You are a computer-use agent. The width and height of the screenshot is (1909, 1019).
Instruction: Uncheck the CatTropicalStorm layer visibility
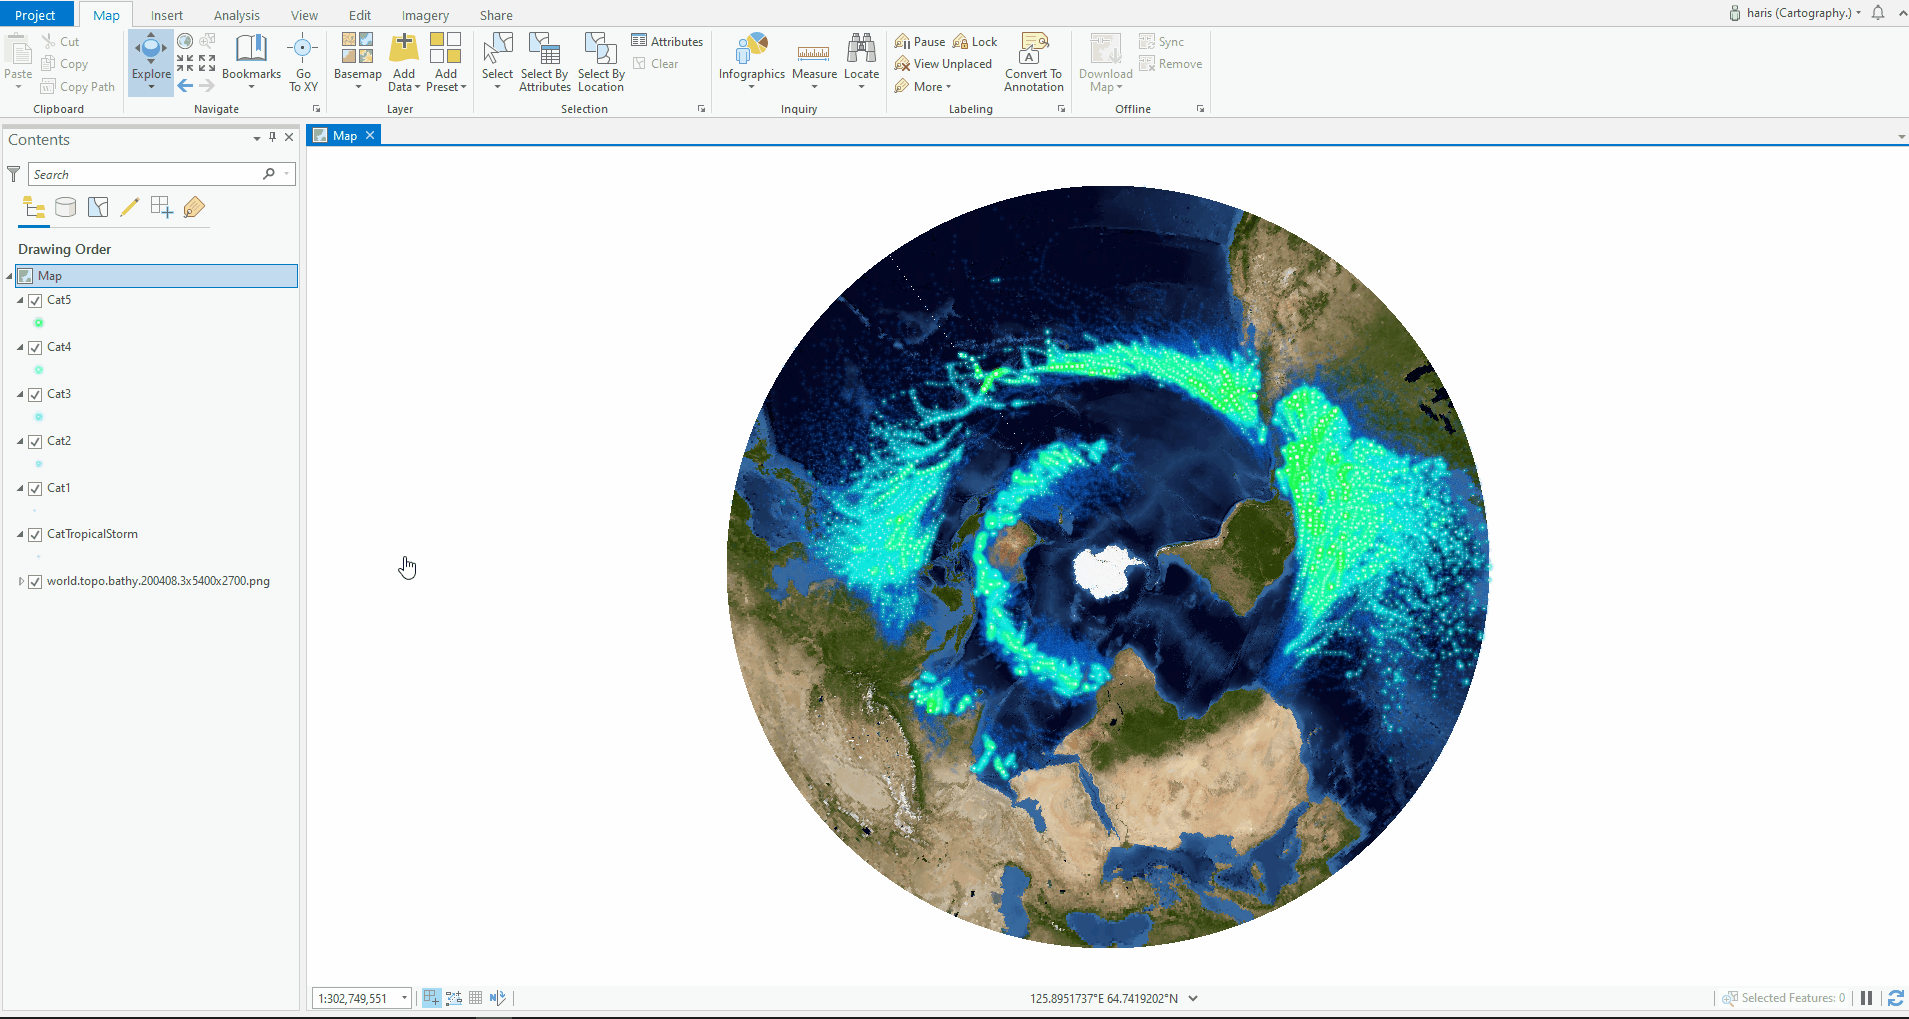35,534
